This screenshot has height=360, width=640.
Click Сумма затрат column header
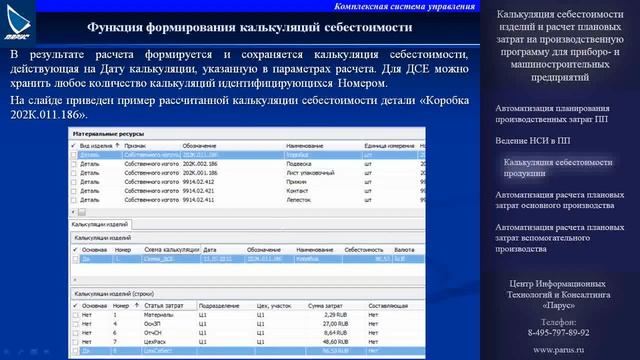pos(325,306)
